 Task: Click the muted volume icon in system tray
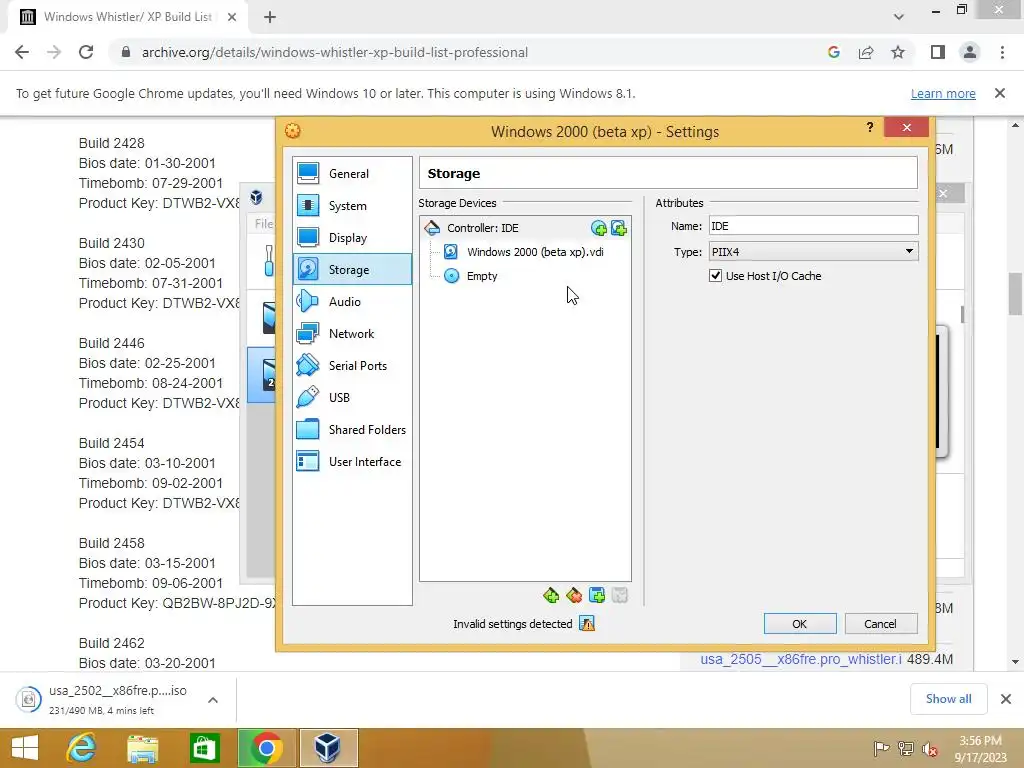point(930,749)
